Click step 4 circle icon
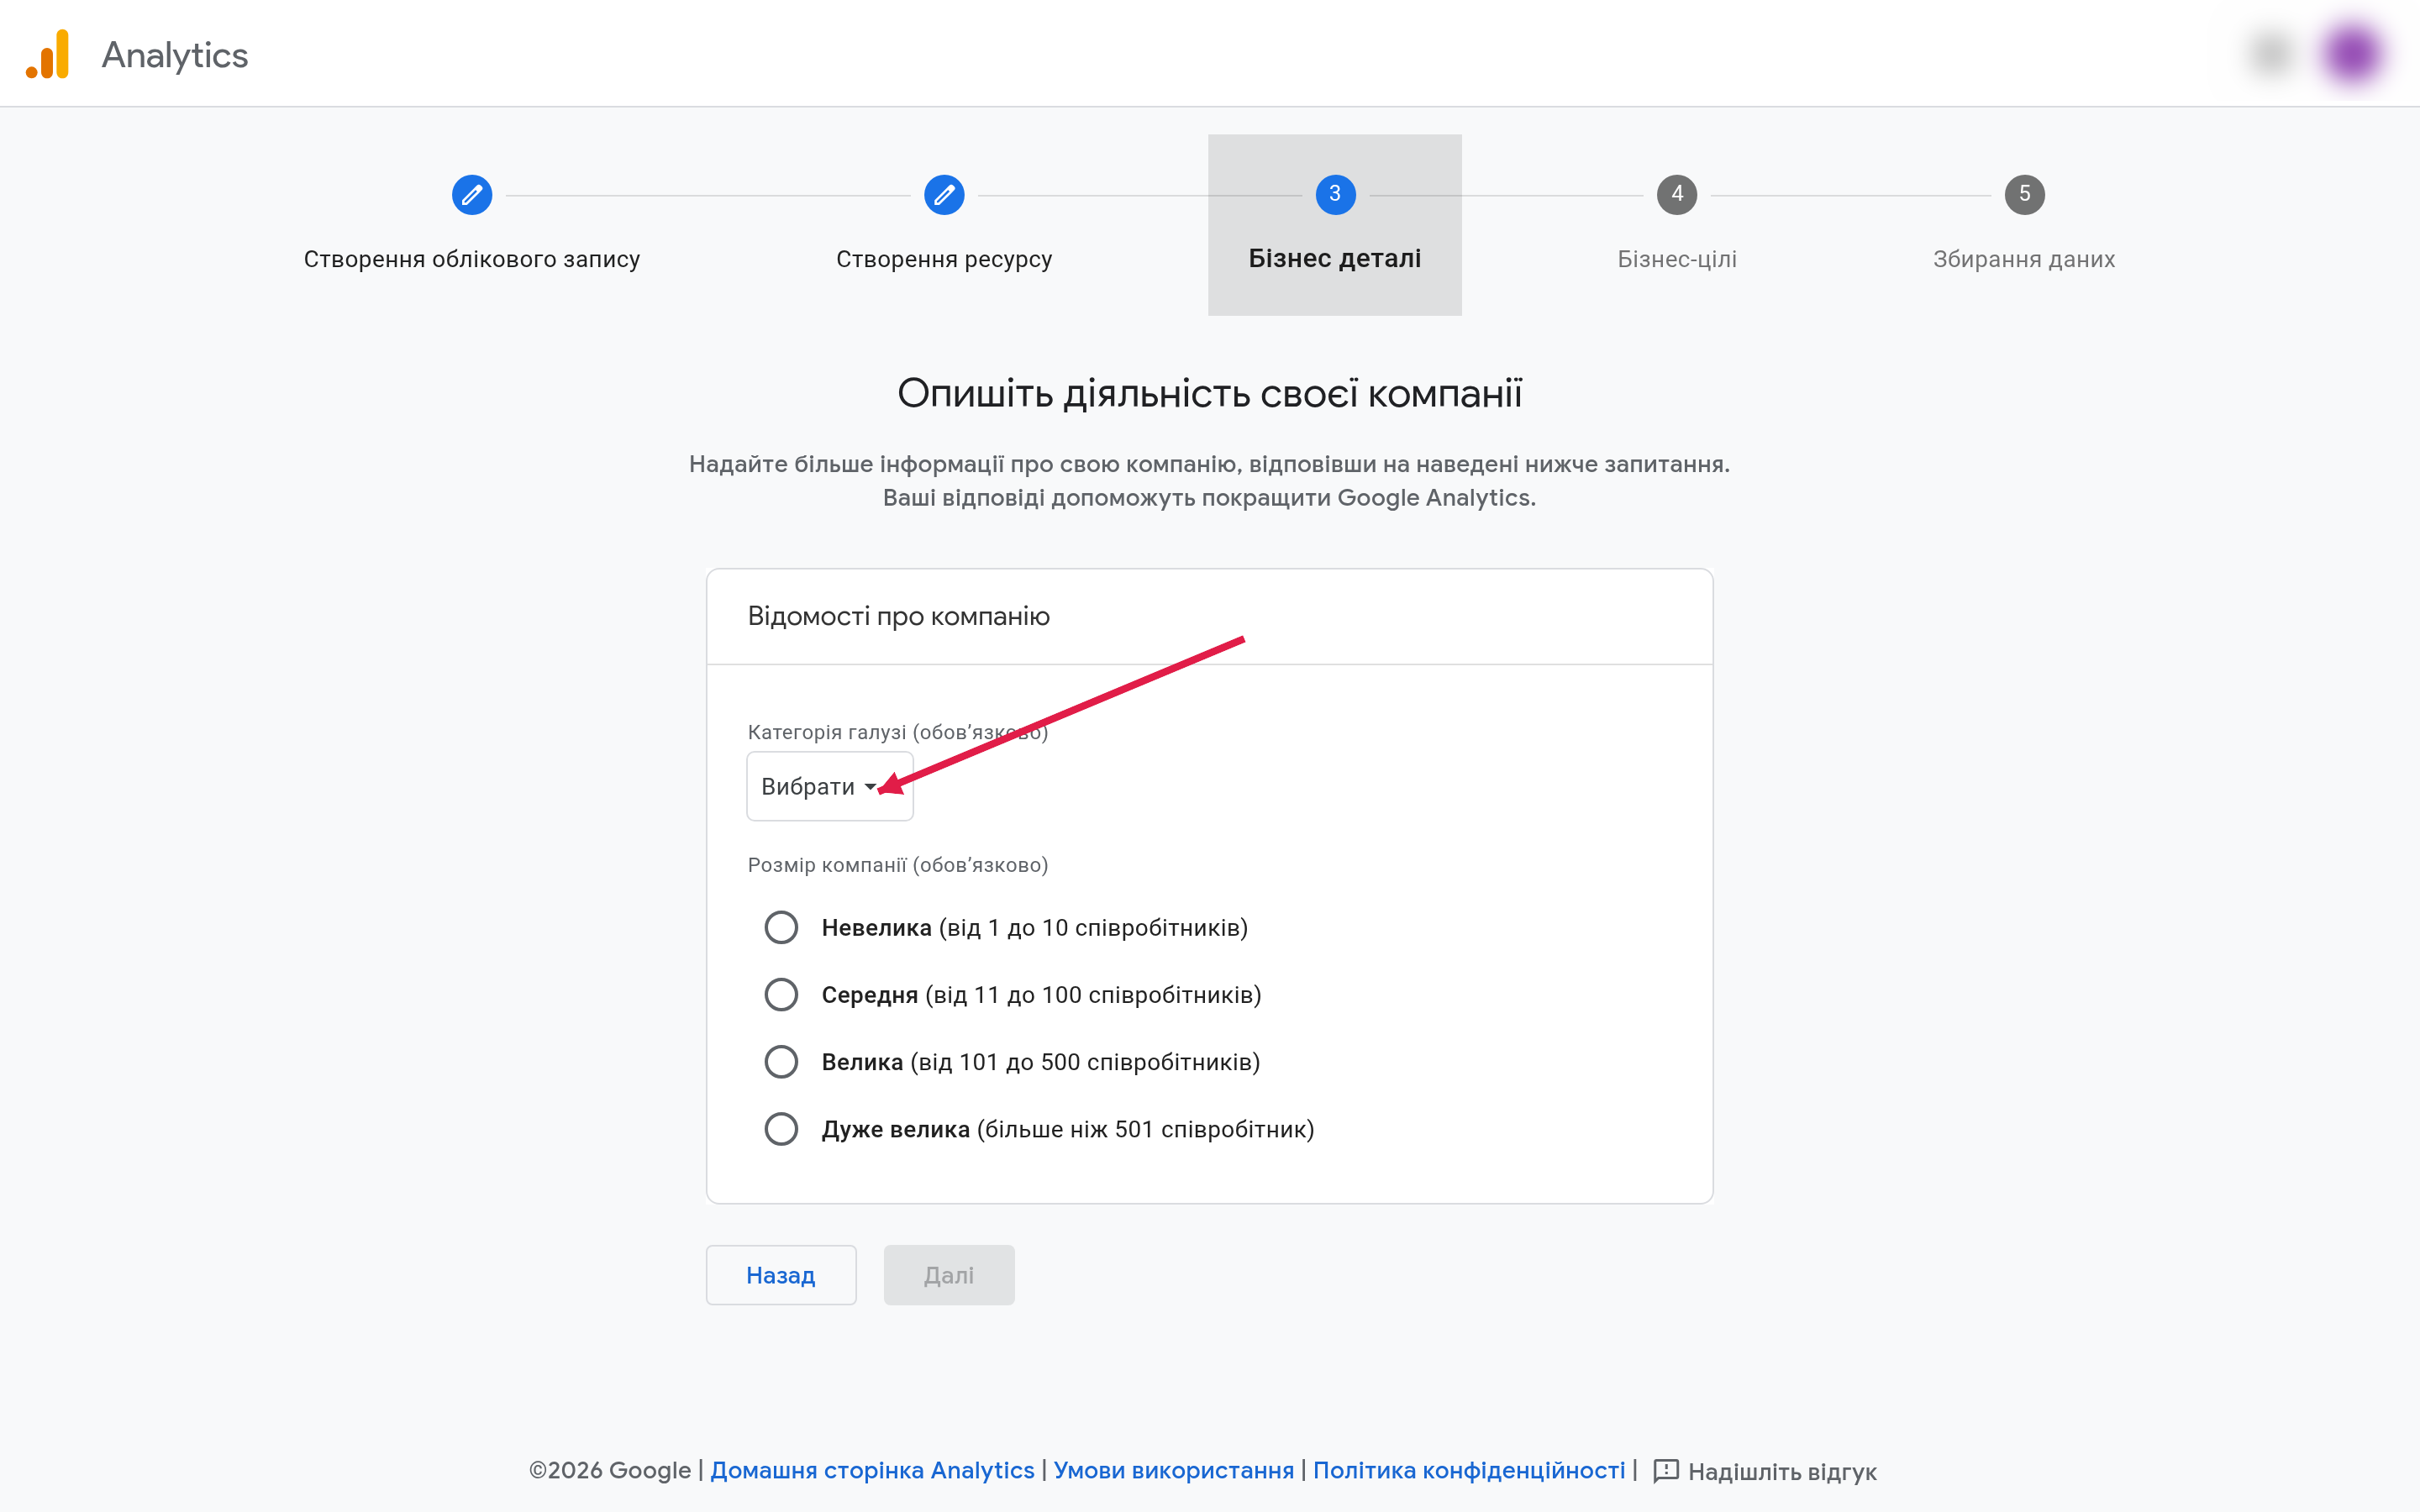This screenshot has height=1512, width=2420. [x=1677, y=194]
